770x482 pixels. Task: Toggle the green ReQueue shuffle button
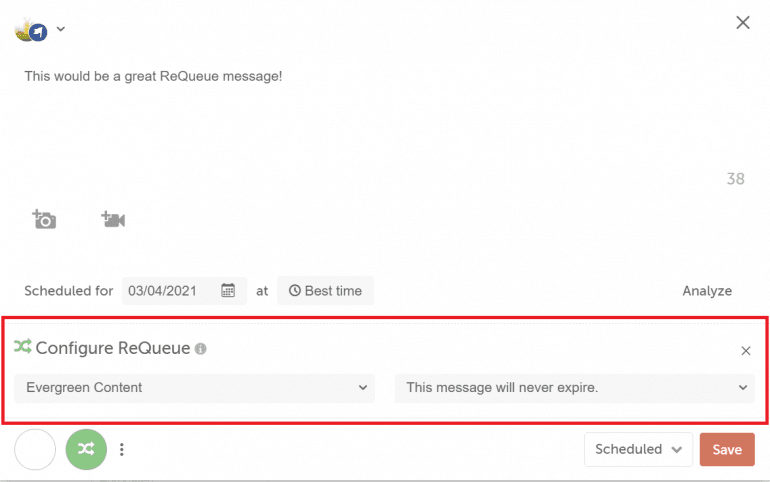(x=86, y=449)
